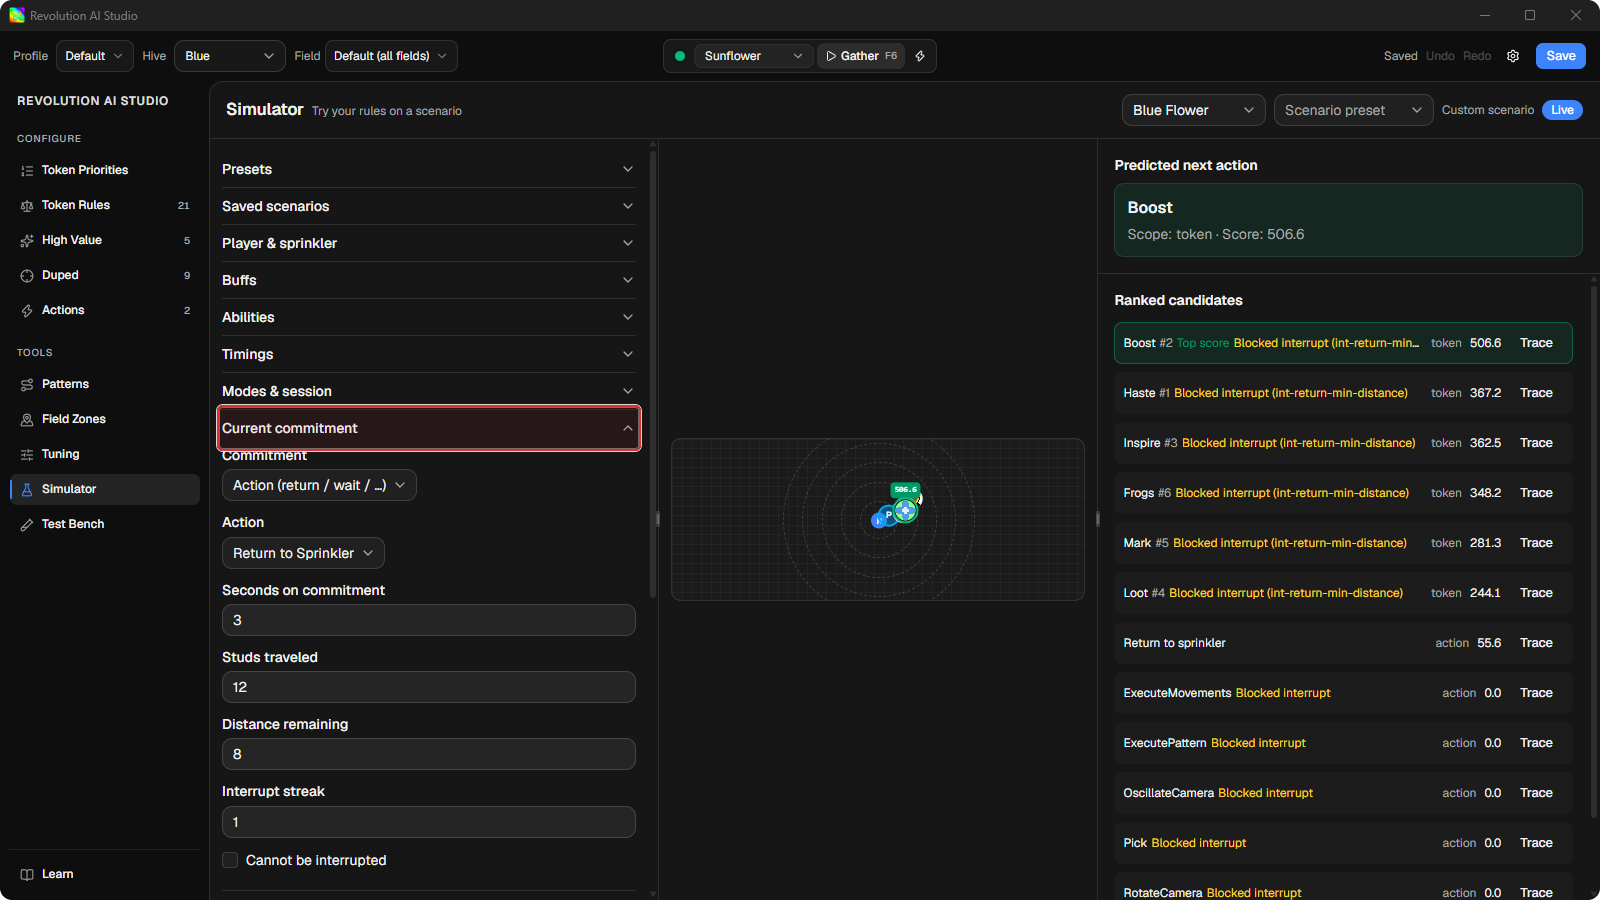The image size is (1600, 900).
Task: Open Field Zones tool
Action: pyautogui.click(x=104, y=419)
